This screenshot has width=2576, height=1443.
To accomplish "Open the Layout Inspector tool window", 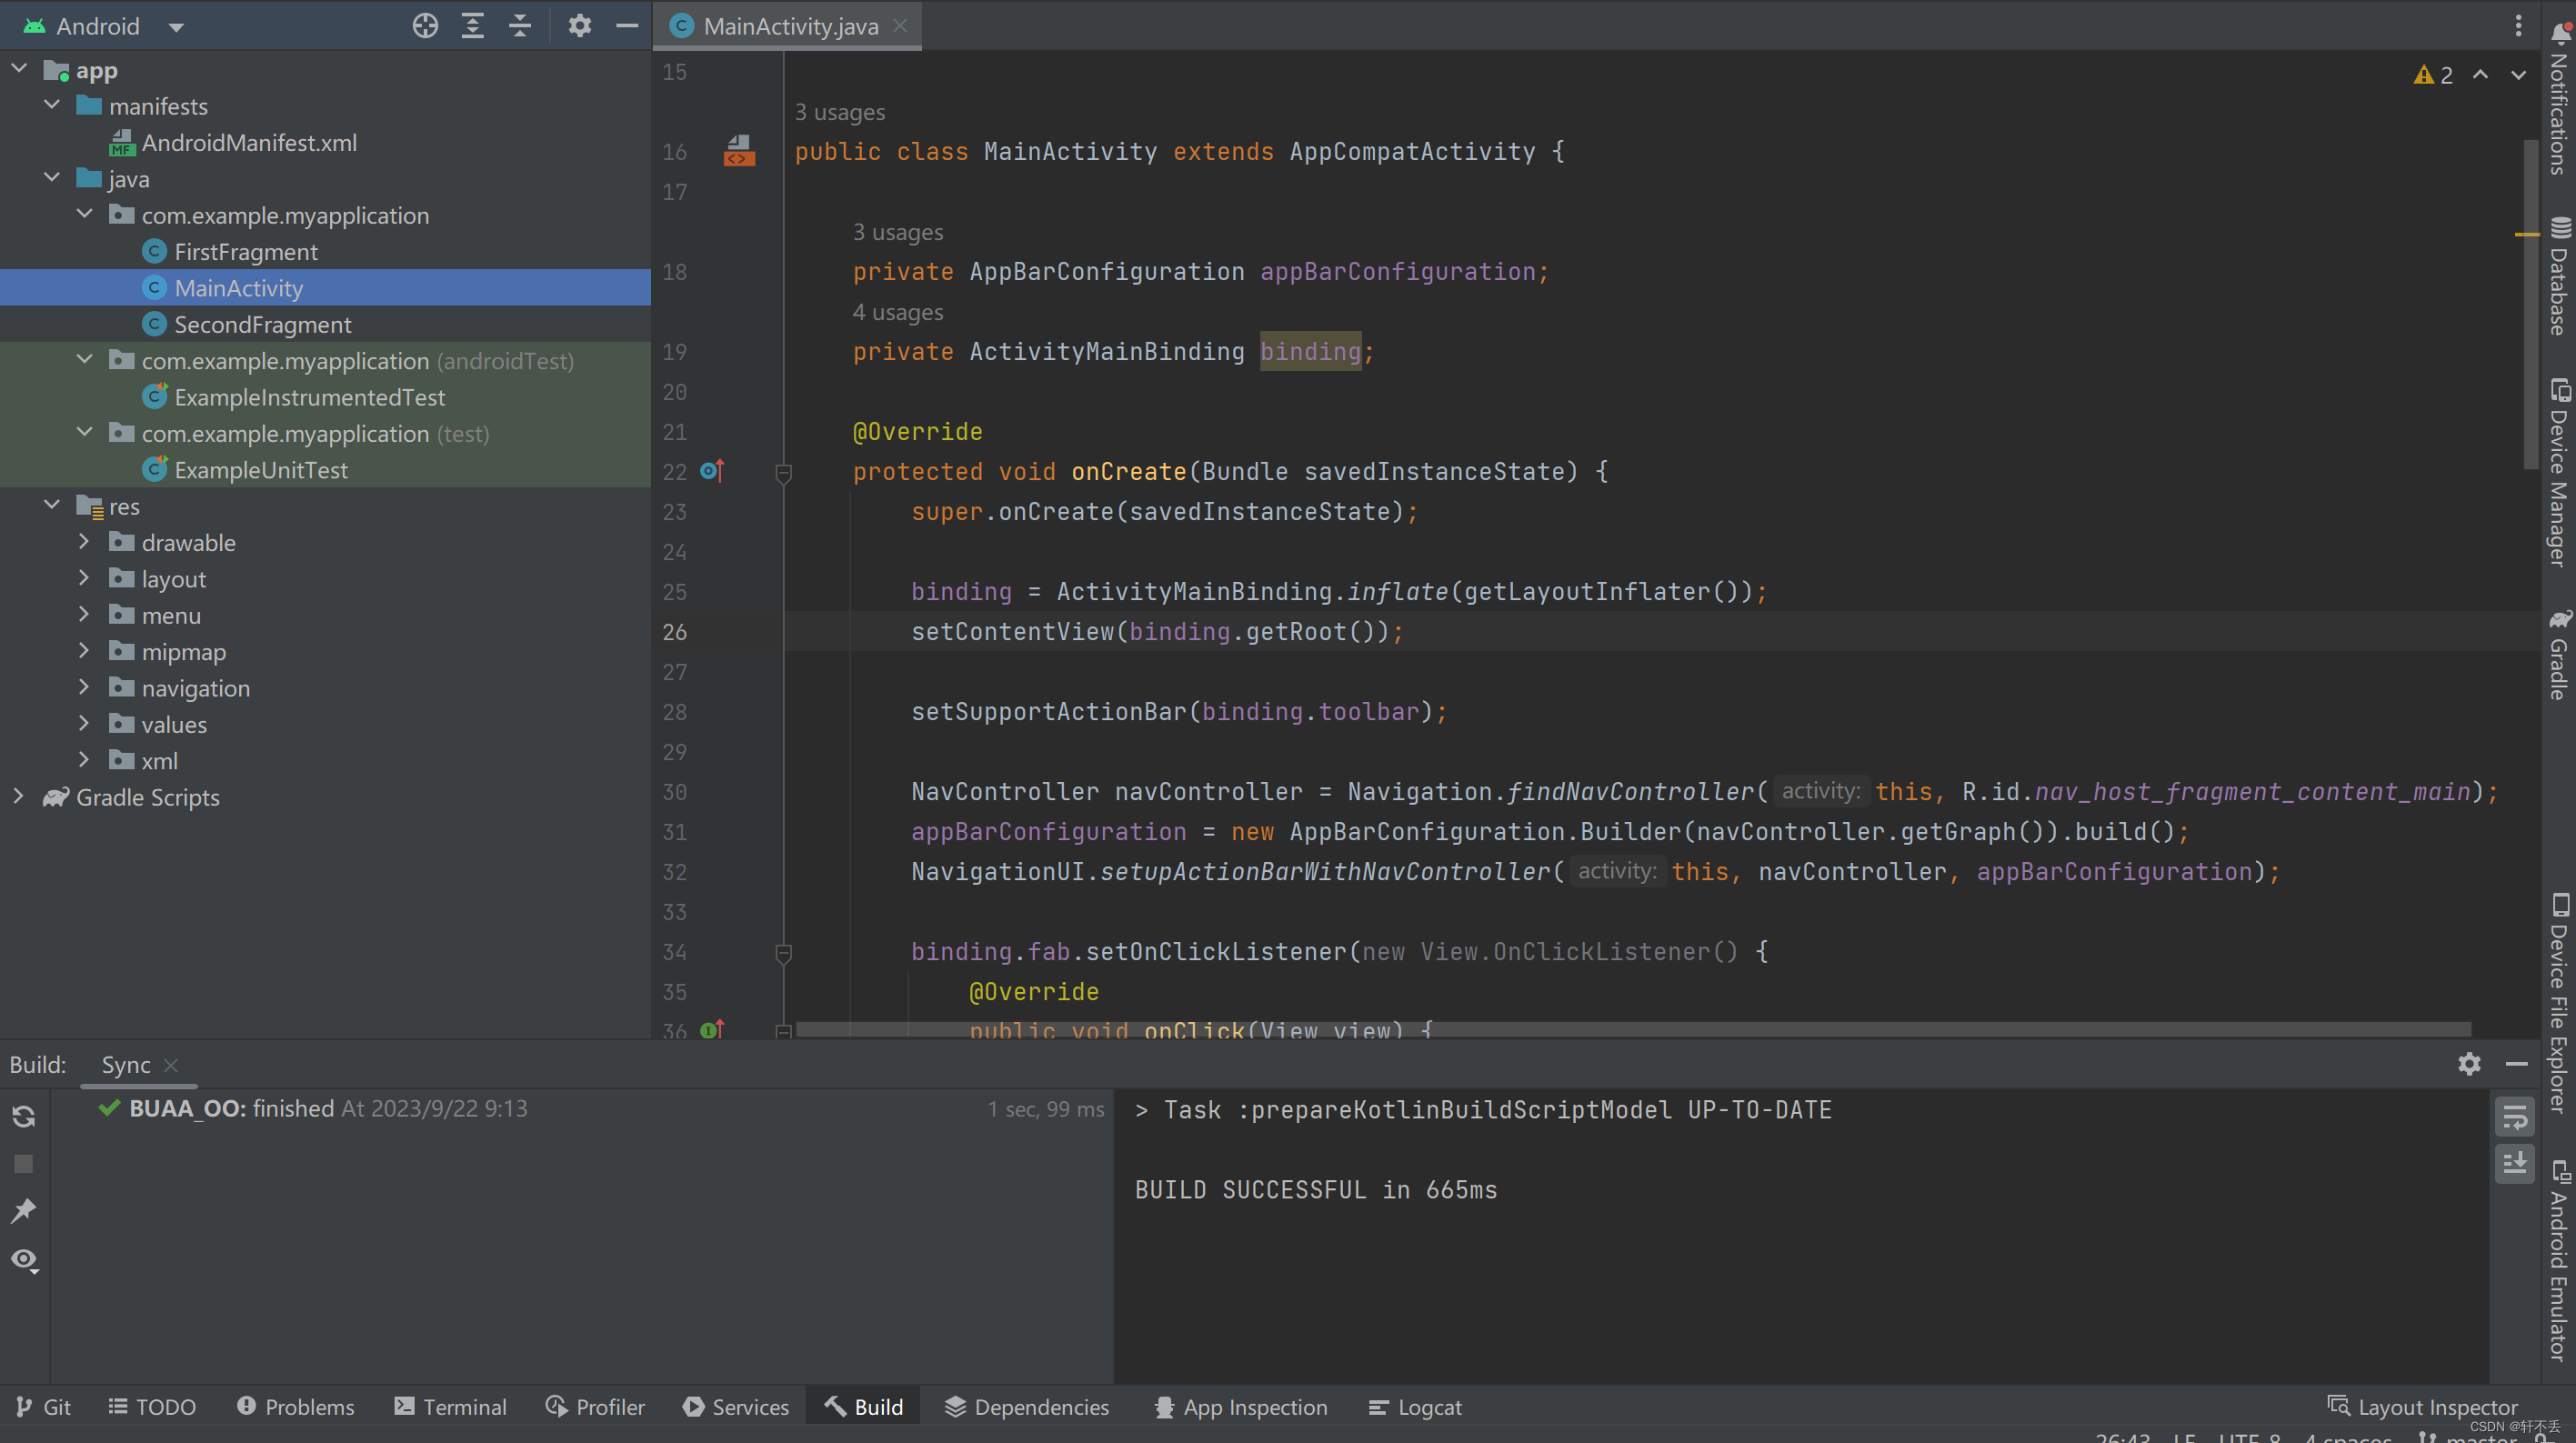I will tap(2423, 1407).
